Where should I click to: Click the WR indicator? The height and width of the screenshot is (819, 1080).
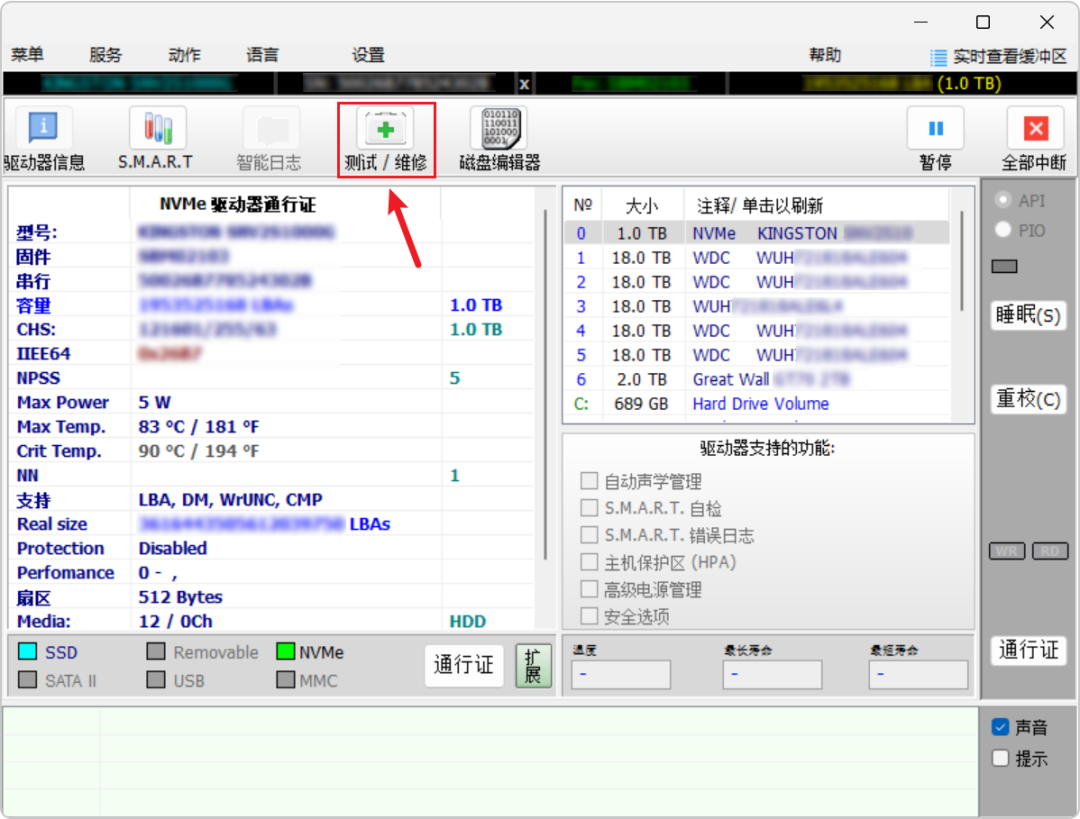[1007, 551]
